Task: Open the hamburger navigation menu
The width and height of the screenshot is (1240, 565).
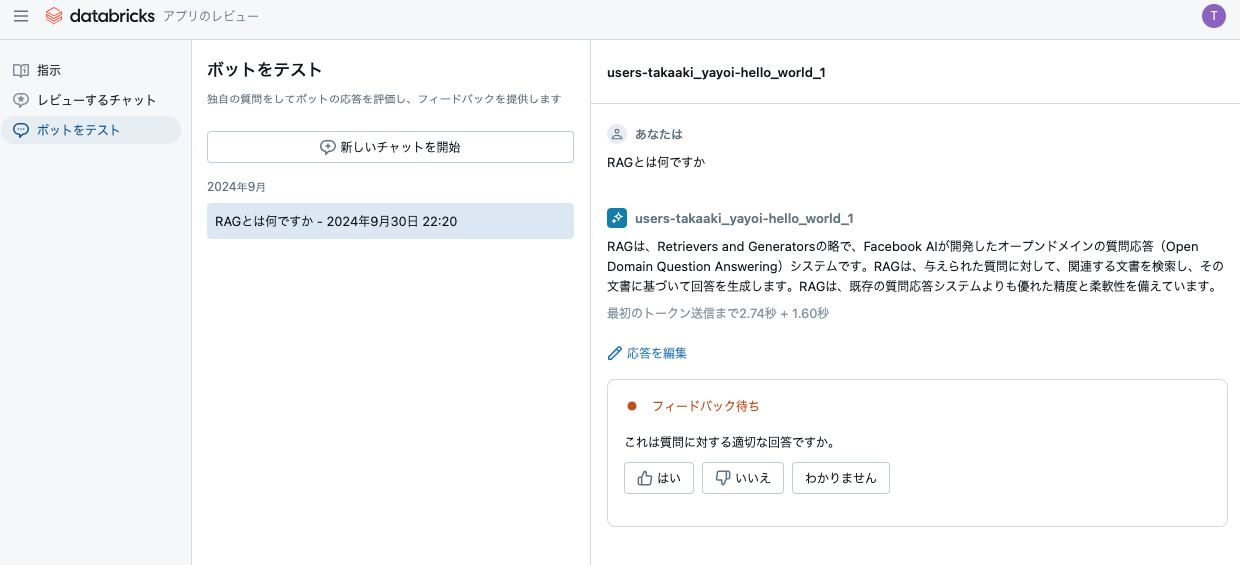Action: [21, 16]
